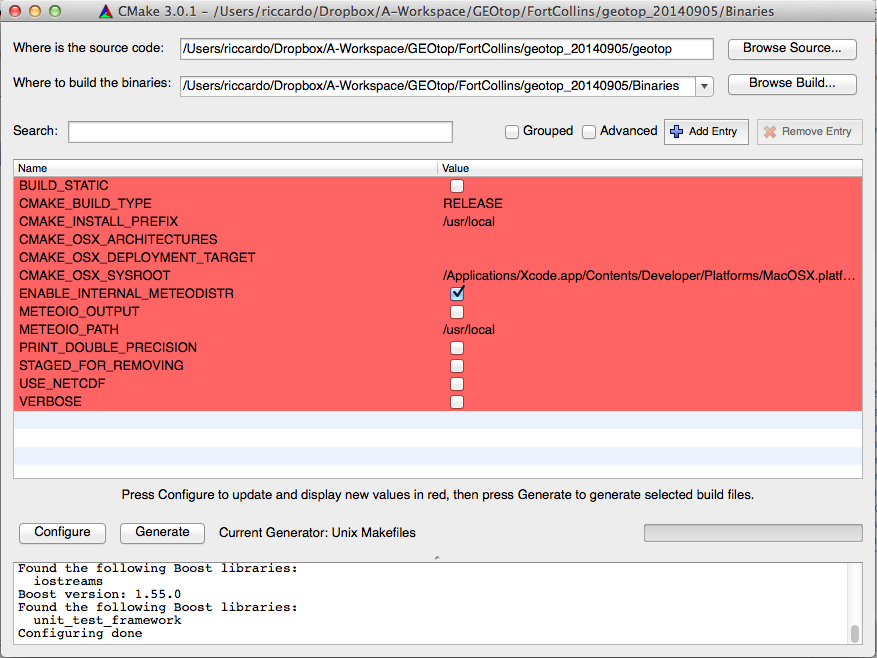Viewport: 877px width, 658px height.
Task: Click the Configure button
Action: (x=62, y=532)
